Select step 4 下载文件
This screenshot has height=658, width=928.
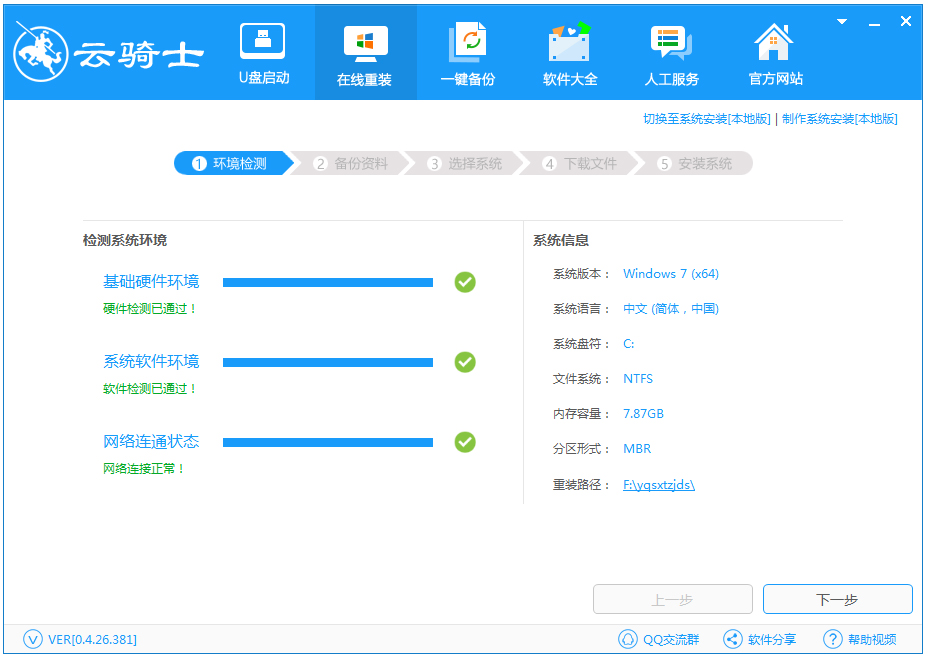tap(580, 163)
